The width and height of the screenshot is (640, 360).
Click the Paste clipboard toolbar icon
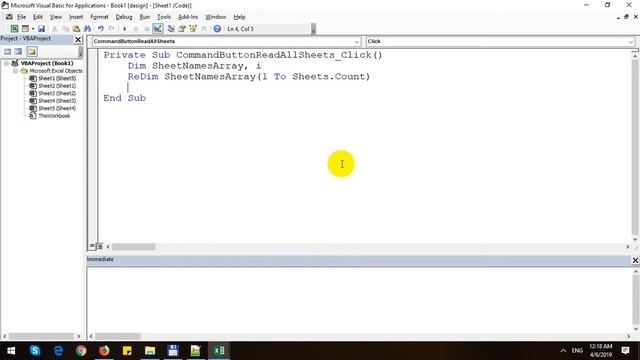[76, 29]
